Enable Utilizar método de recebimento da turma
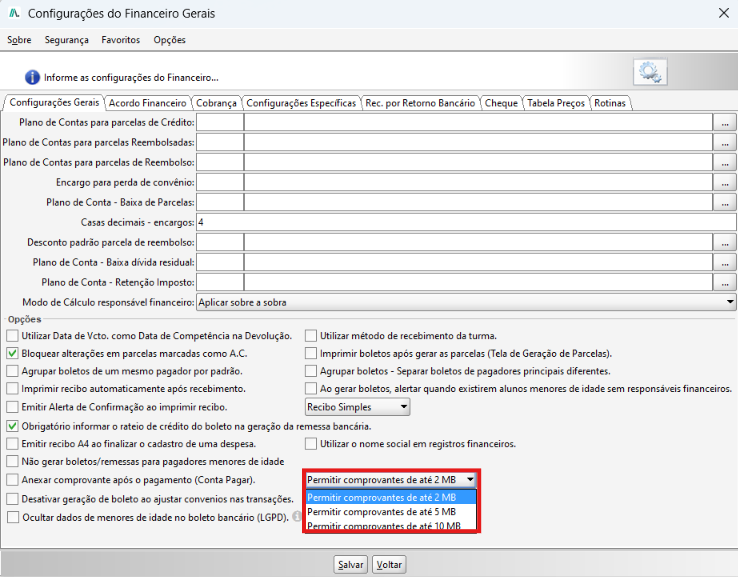 point(311,336)
